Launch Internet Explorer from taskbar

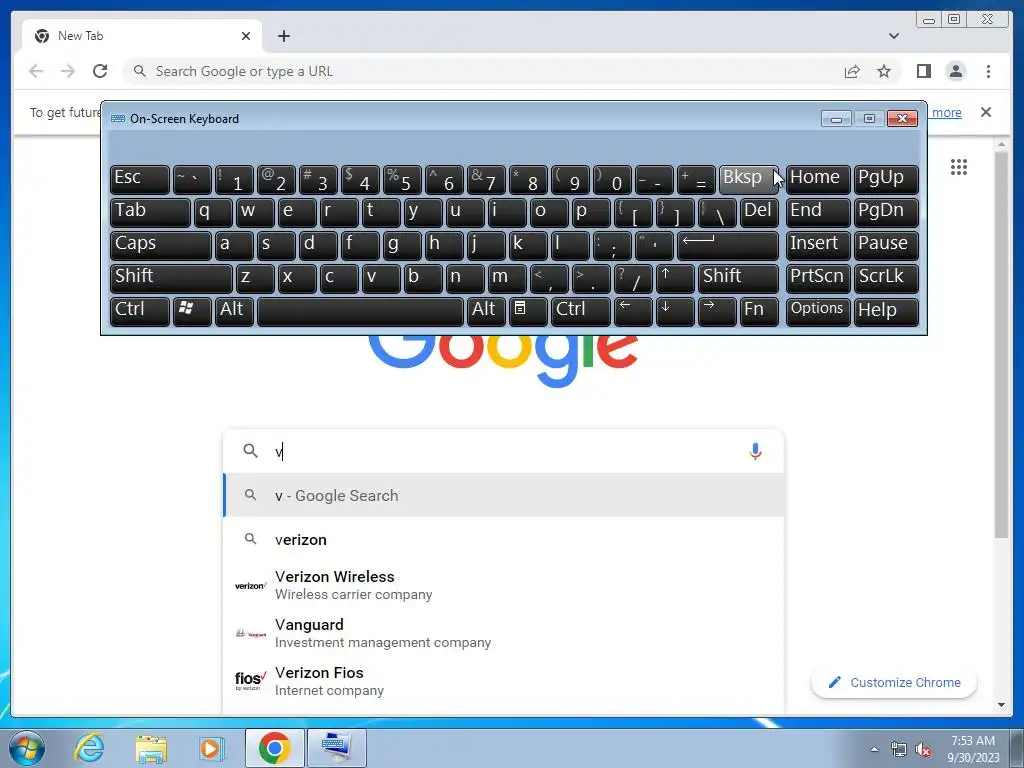coord(89,748)
